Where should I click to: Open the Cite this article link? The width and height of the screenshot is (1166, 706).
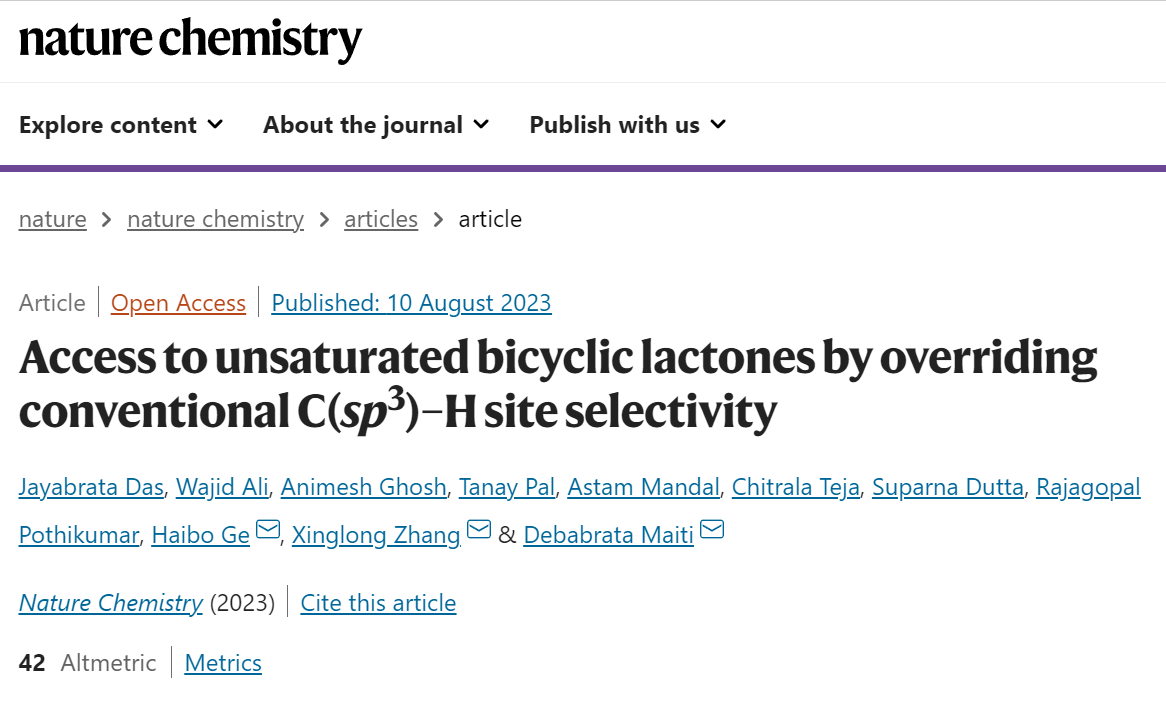pyautogui.click(x=379, y=603)
